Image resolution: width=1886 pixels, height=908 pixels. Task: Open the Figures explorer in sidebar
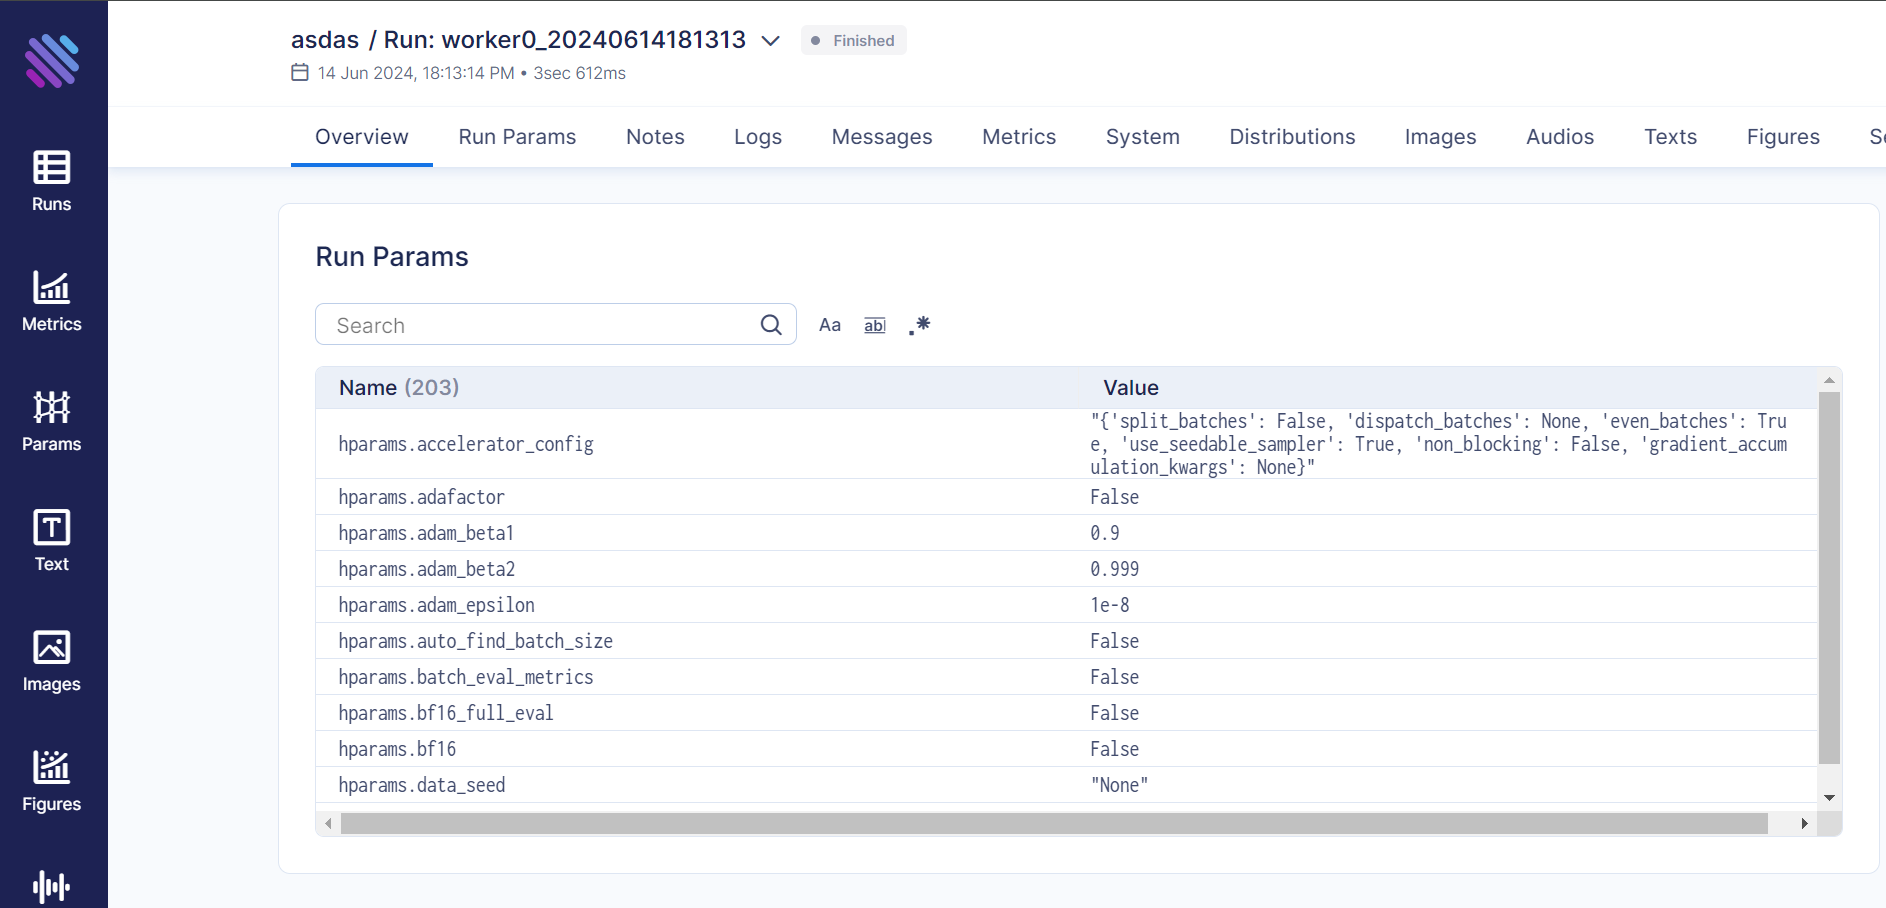tap(52, 781)
